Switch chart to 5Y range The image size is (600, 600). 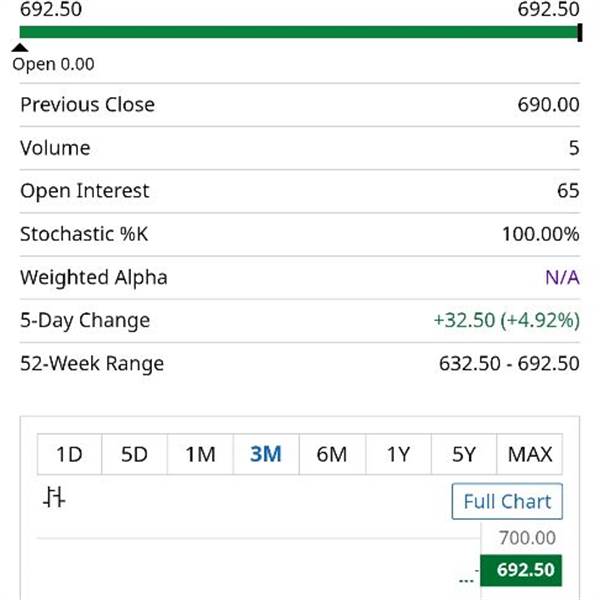pyautogui.click(x=464, y=454)
